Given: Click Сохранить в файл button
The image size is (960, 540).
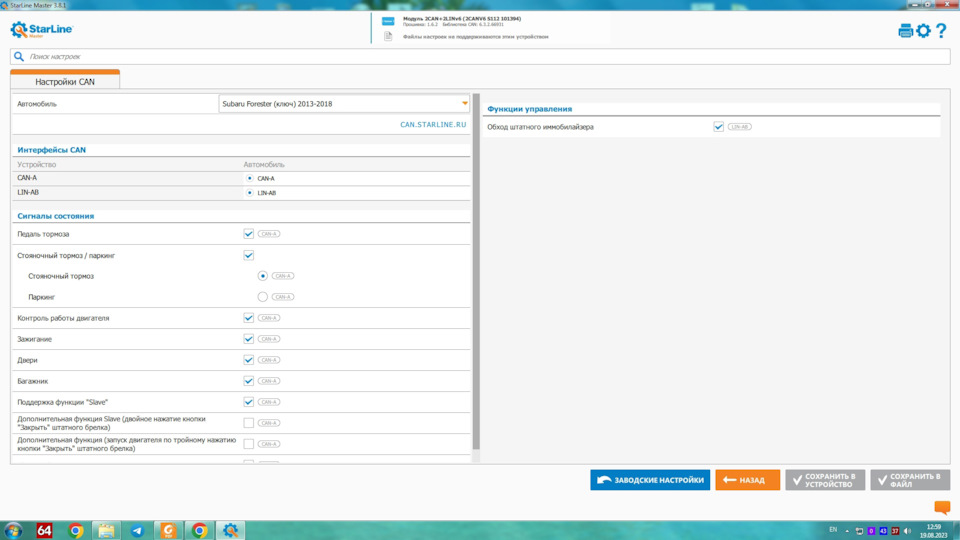Looking at the screenshot, I should click(910, 480).
